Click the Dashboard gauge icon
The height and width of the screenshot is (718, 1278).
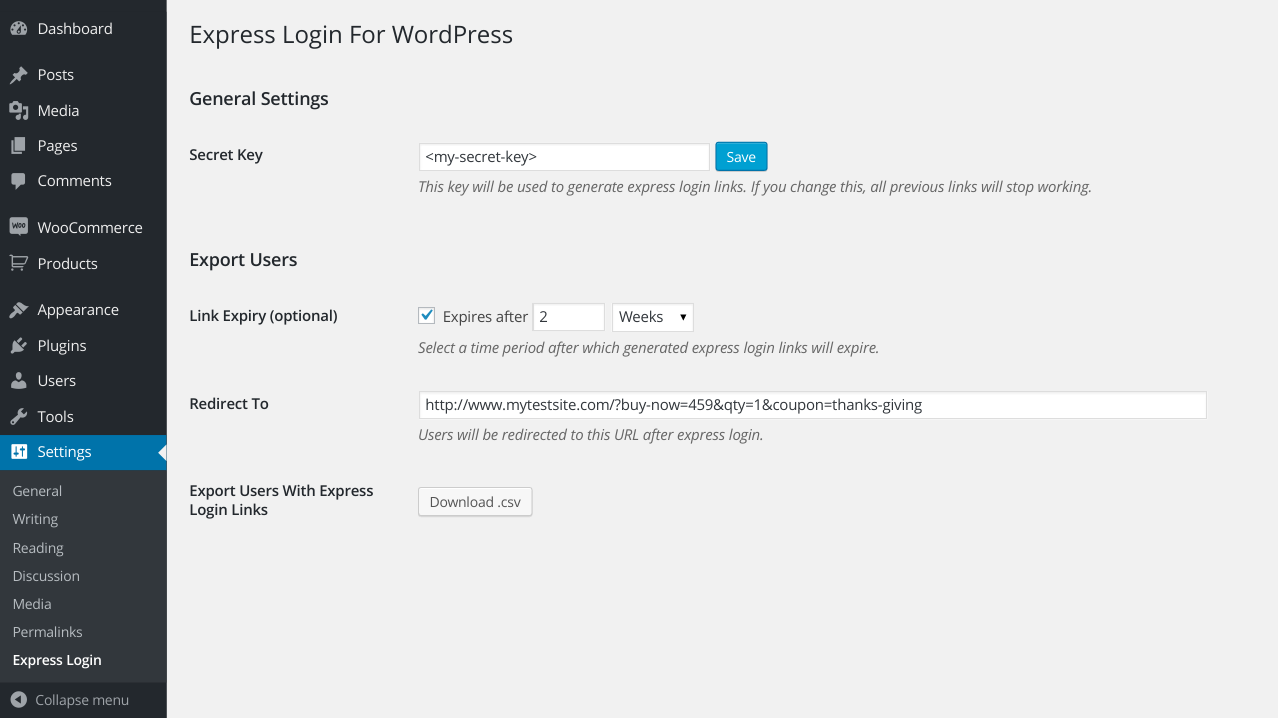click(x=18, y=29)
